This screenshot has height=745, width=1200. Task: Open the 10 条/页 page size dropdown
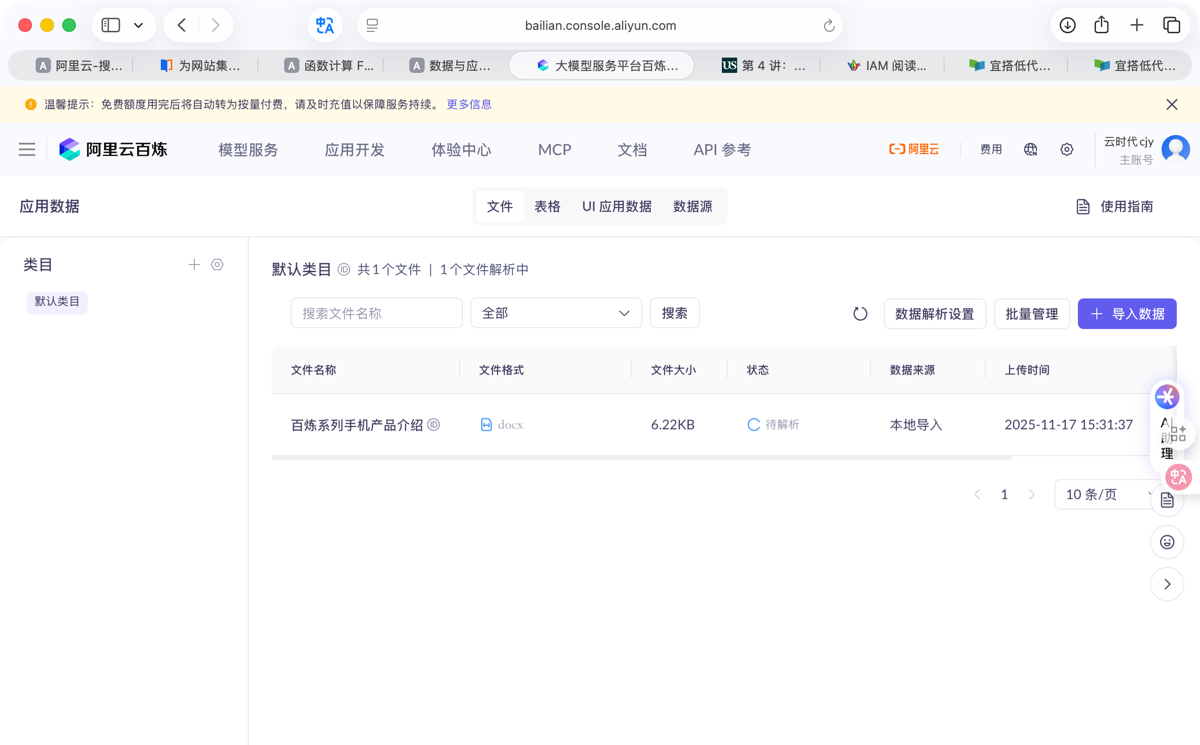1110,494
